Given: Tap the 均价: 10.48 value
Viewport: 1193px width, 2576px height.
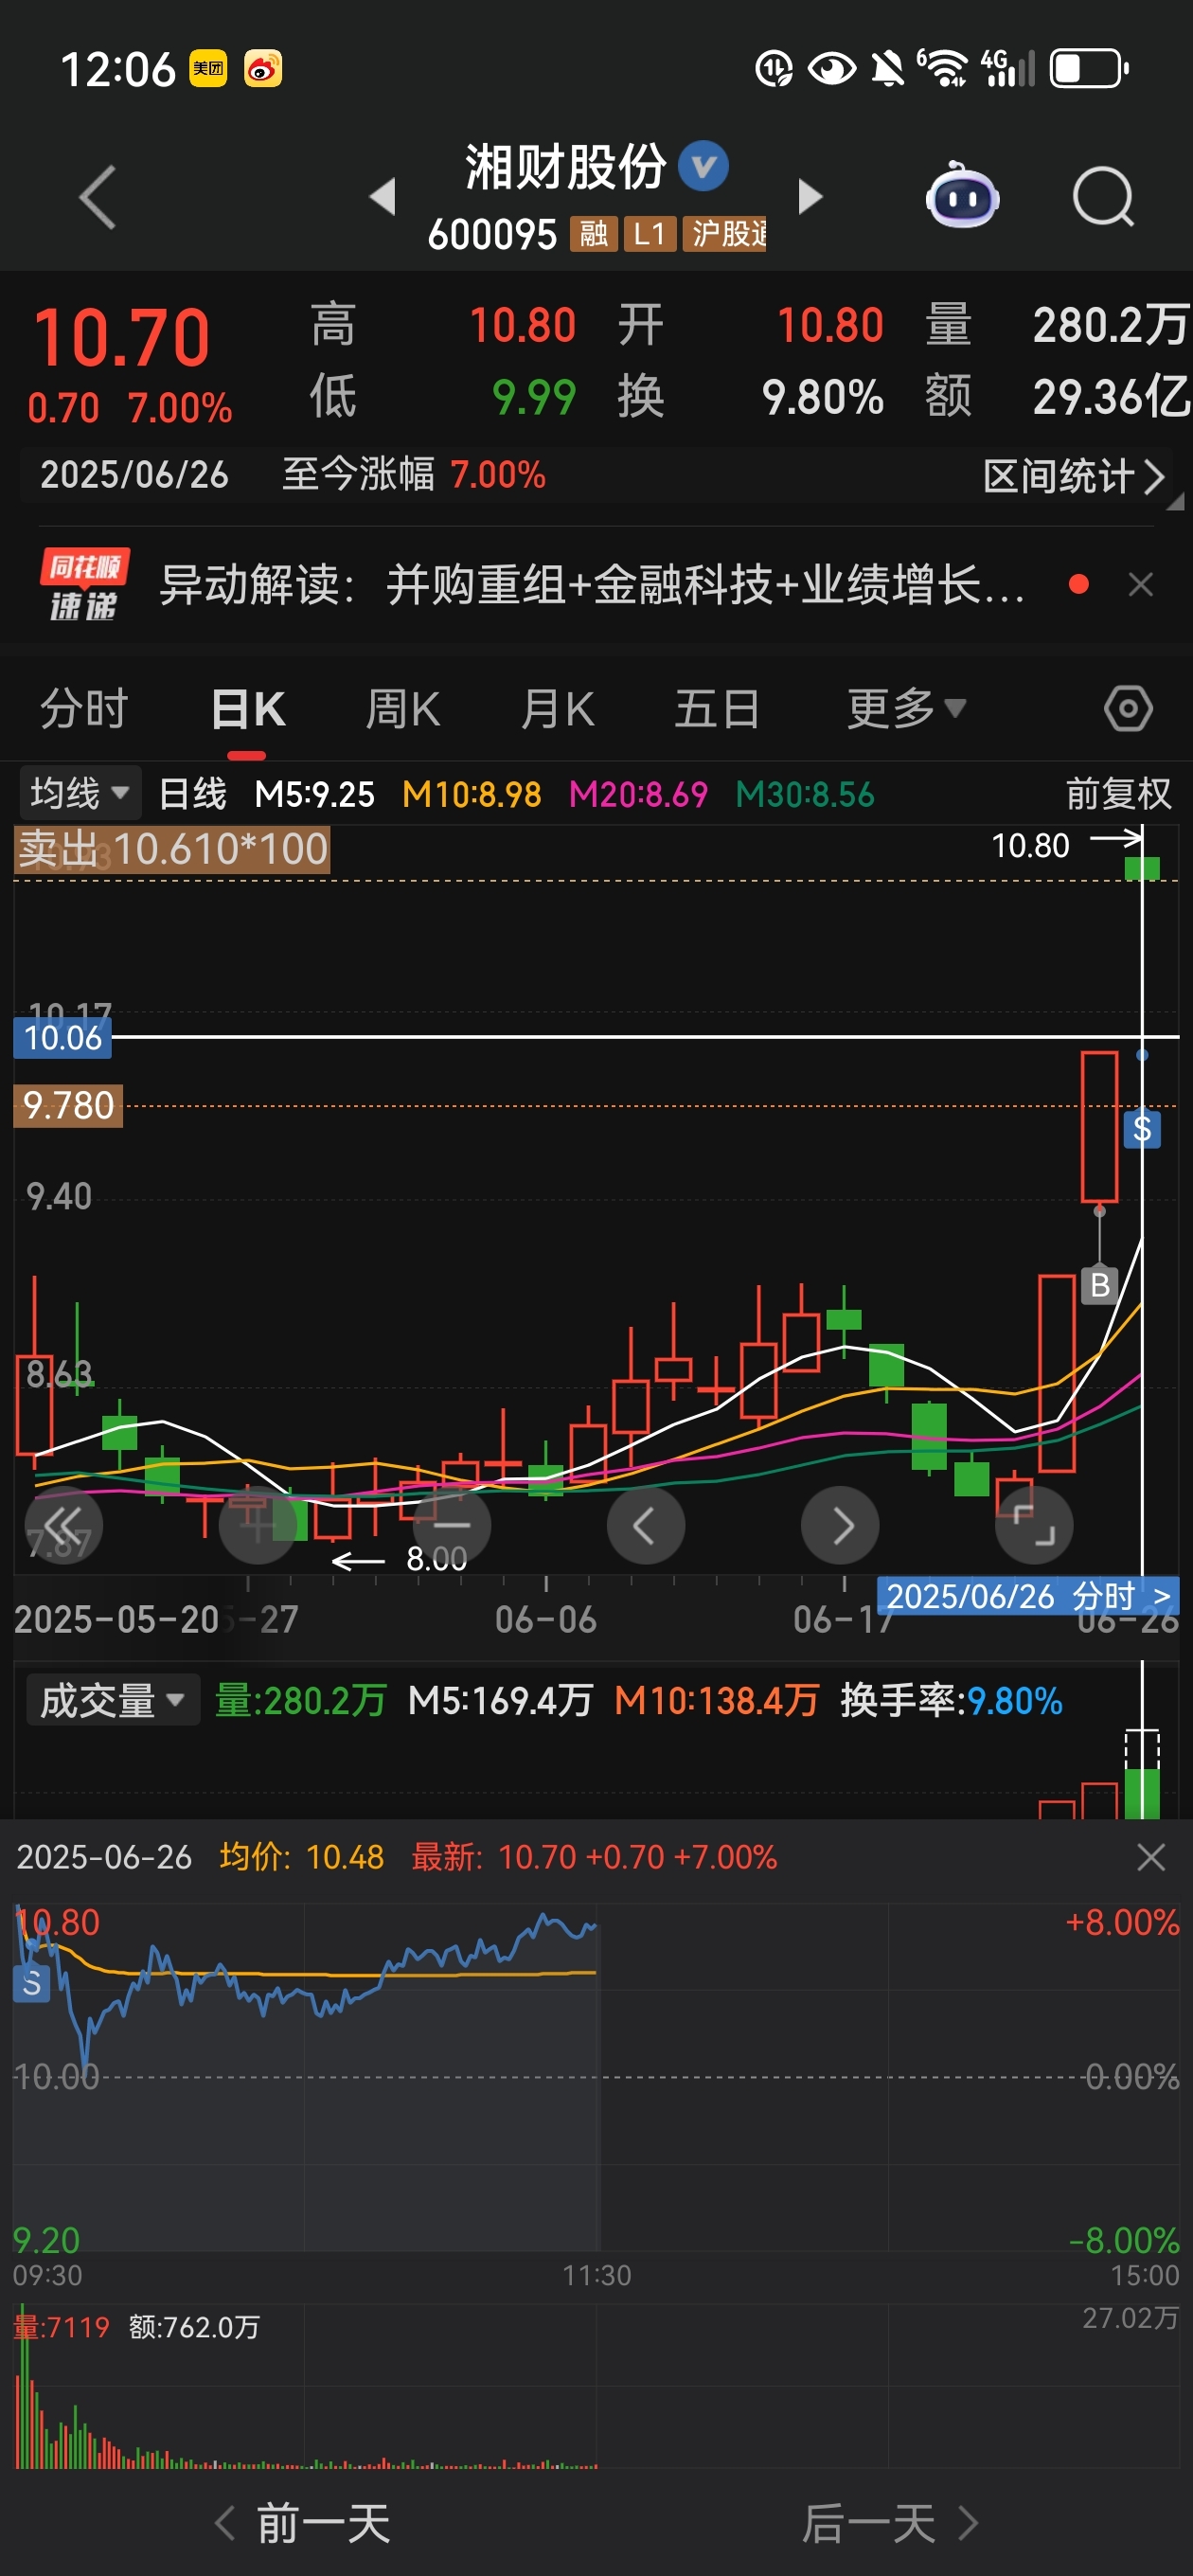Looking at the screenshot, I should click(302, 1857).
